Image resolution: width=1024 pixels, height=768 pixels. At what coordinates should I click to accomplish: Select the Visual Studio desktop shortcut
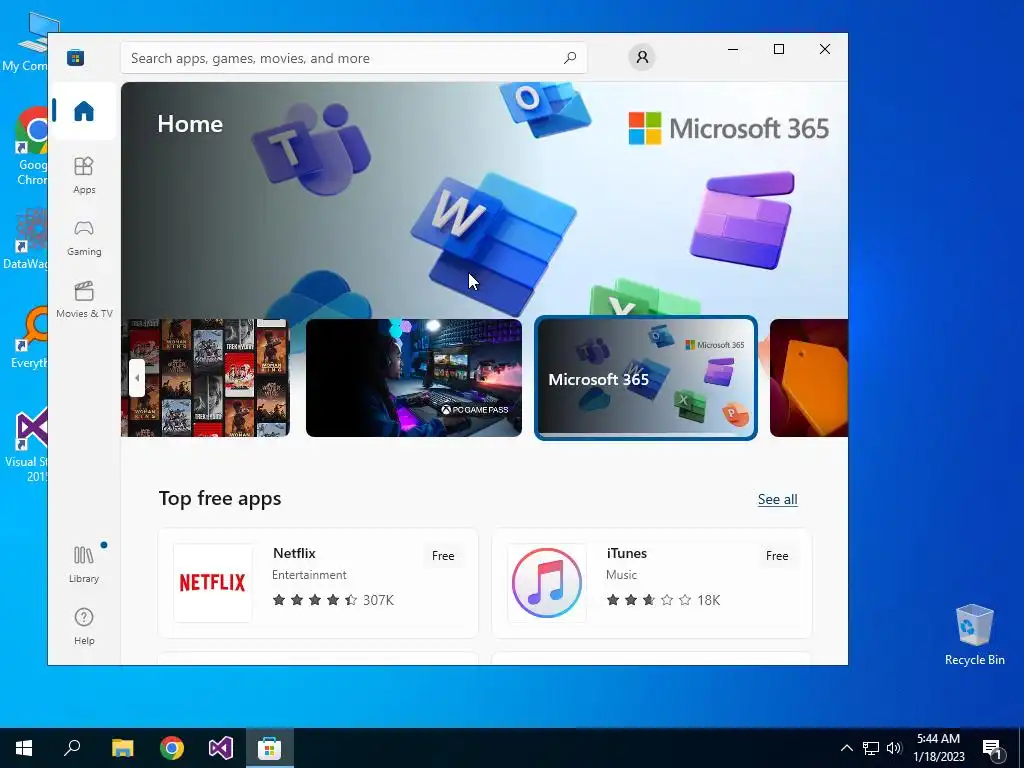pos(29,445)
